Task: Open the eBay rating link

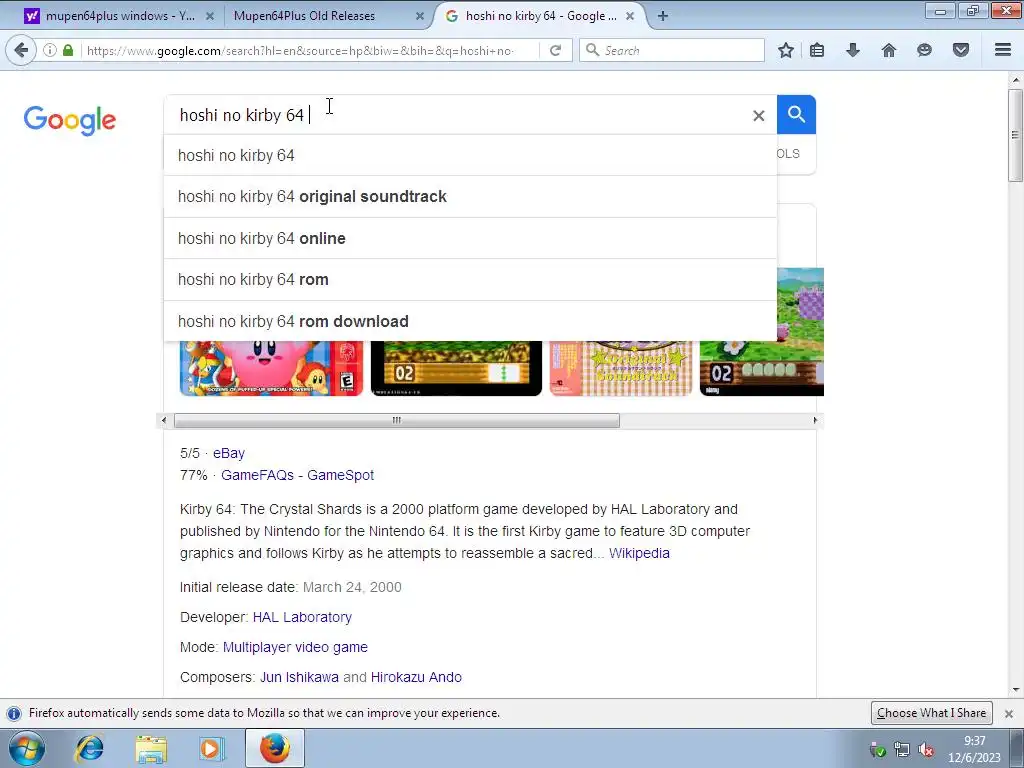Action: pos(229,453)
